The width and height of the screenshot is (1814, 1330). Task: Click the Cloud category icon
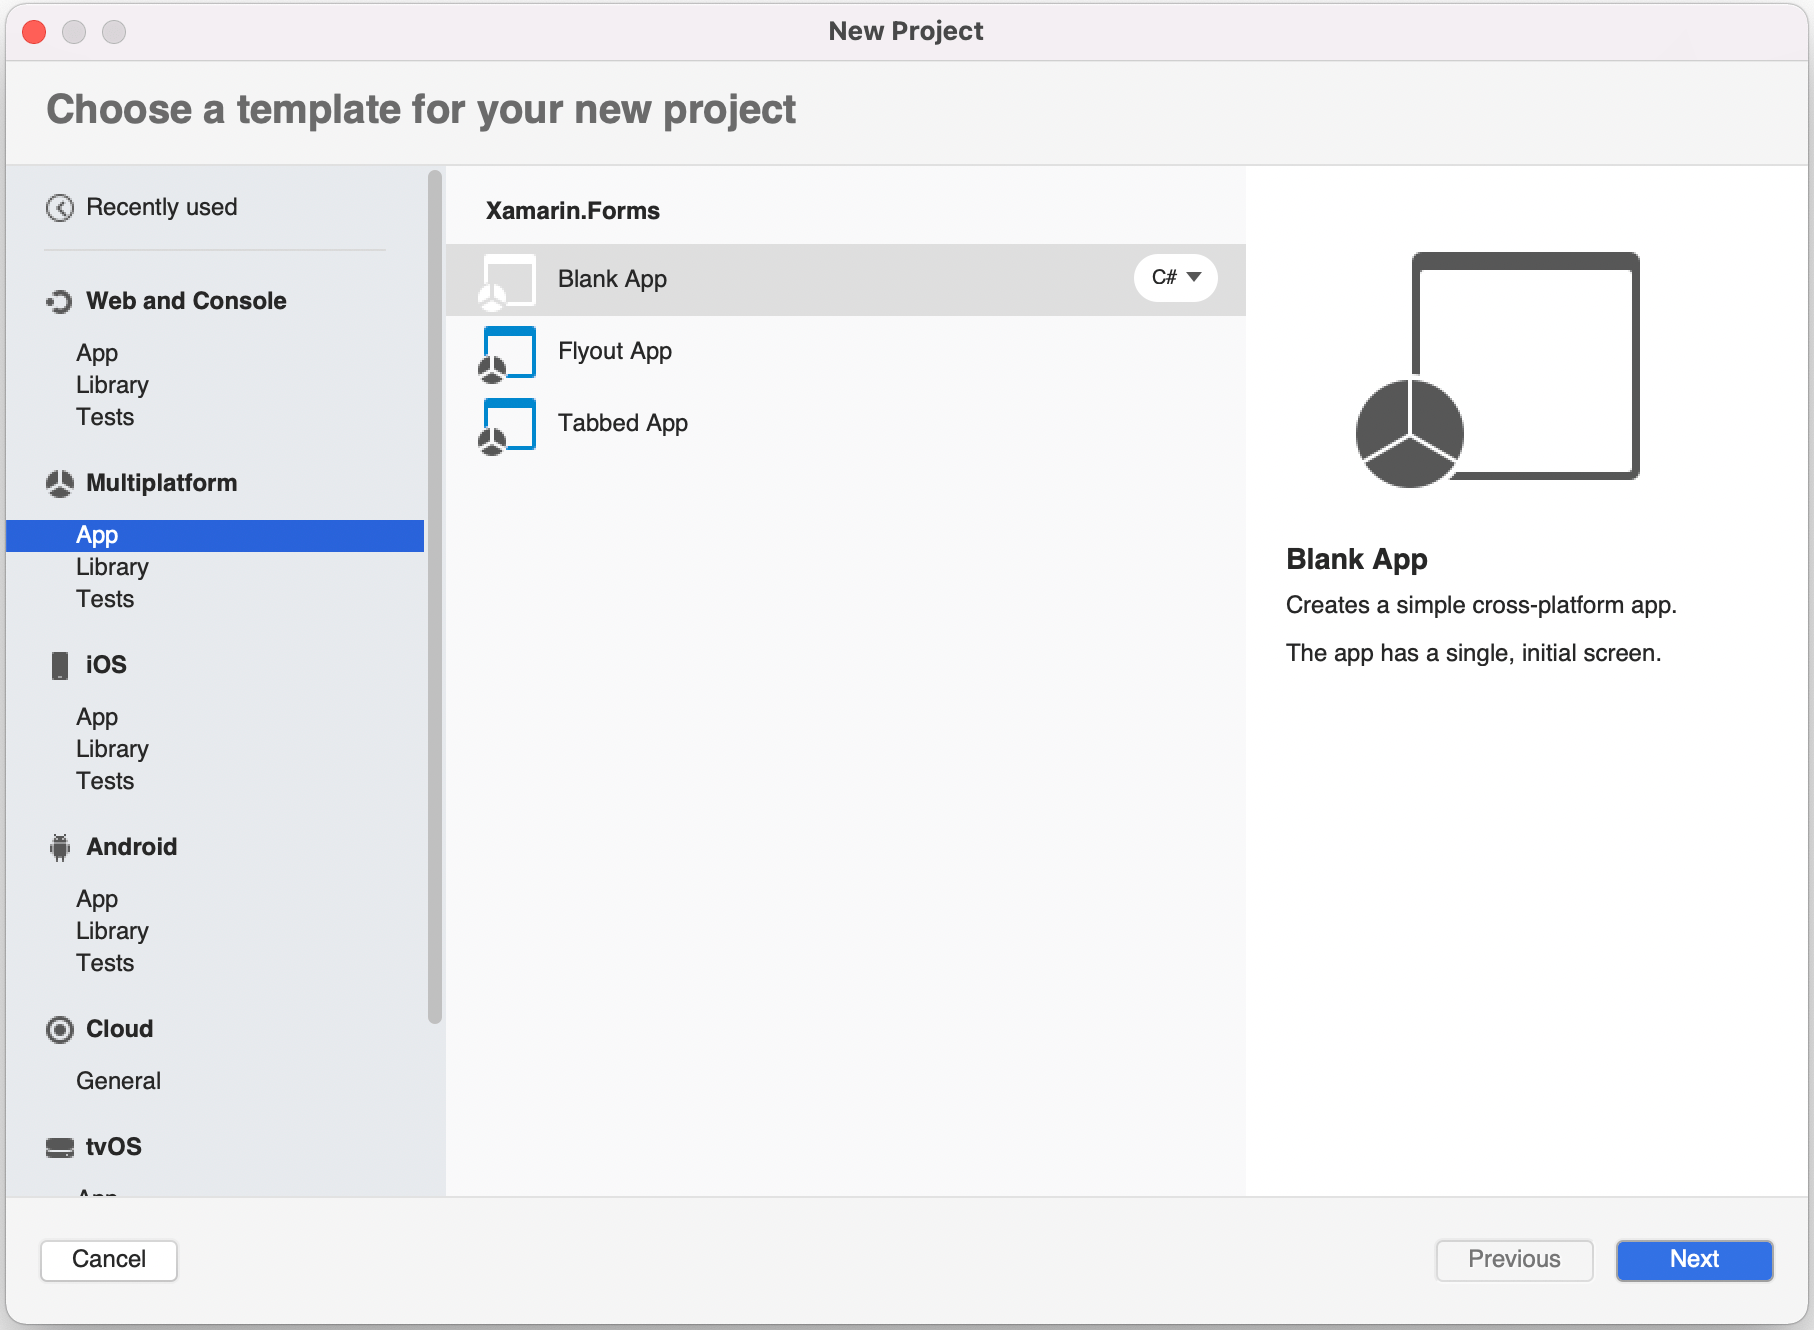60,1029
